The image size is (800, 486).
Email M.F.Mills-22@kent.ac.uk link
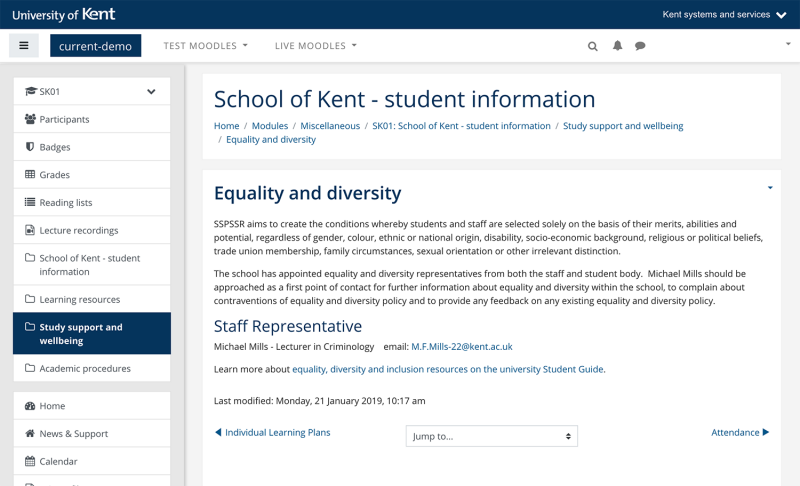(462, 347)
